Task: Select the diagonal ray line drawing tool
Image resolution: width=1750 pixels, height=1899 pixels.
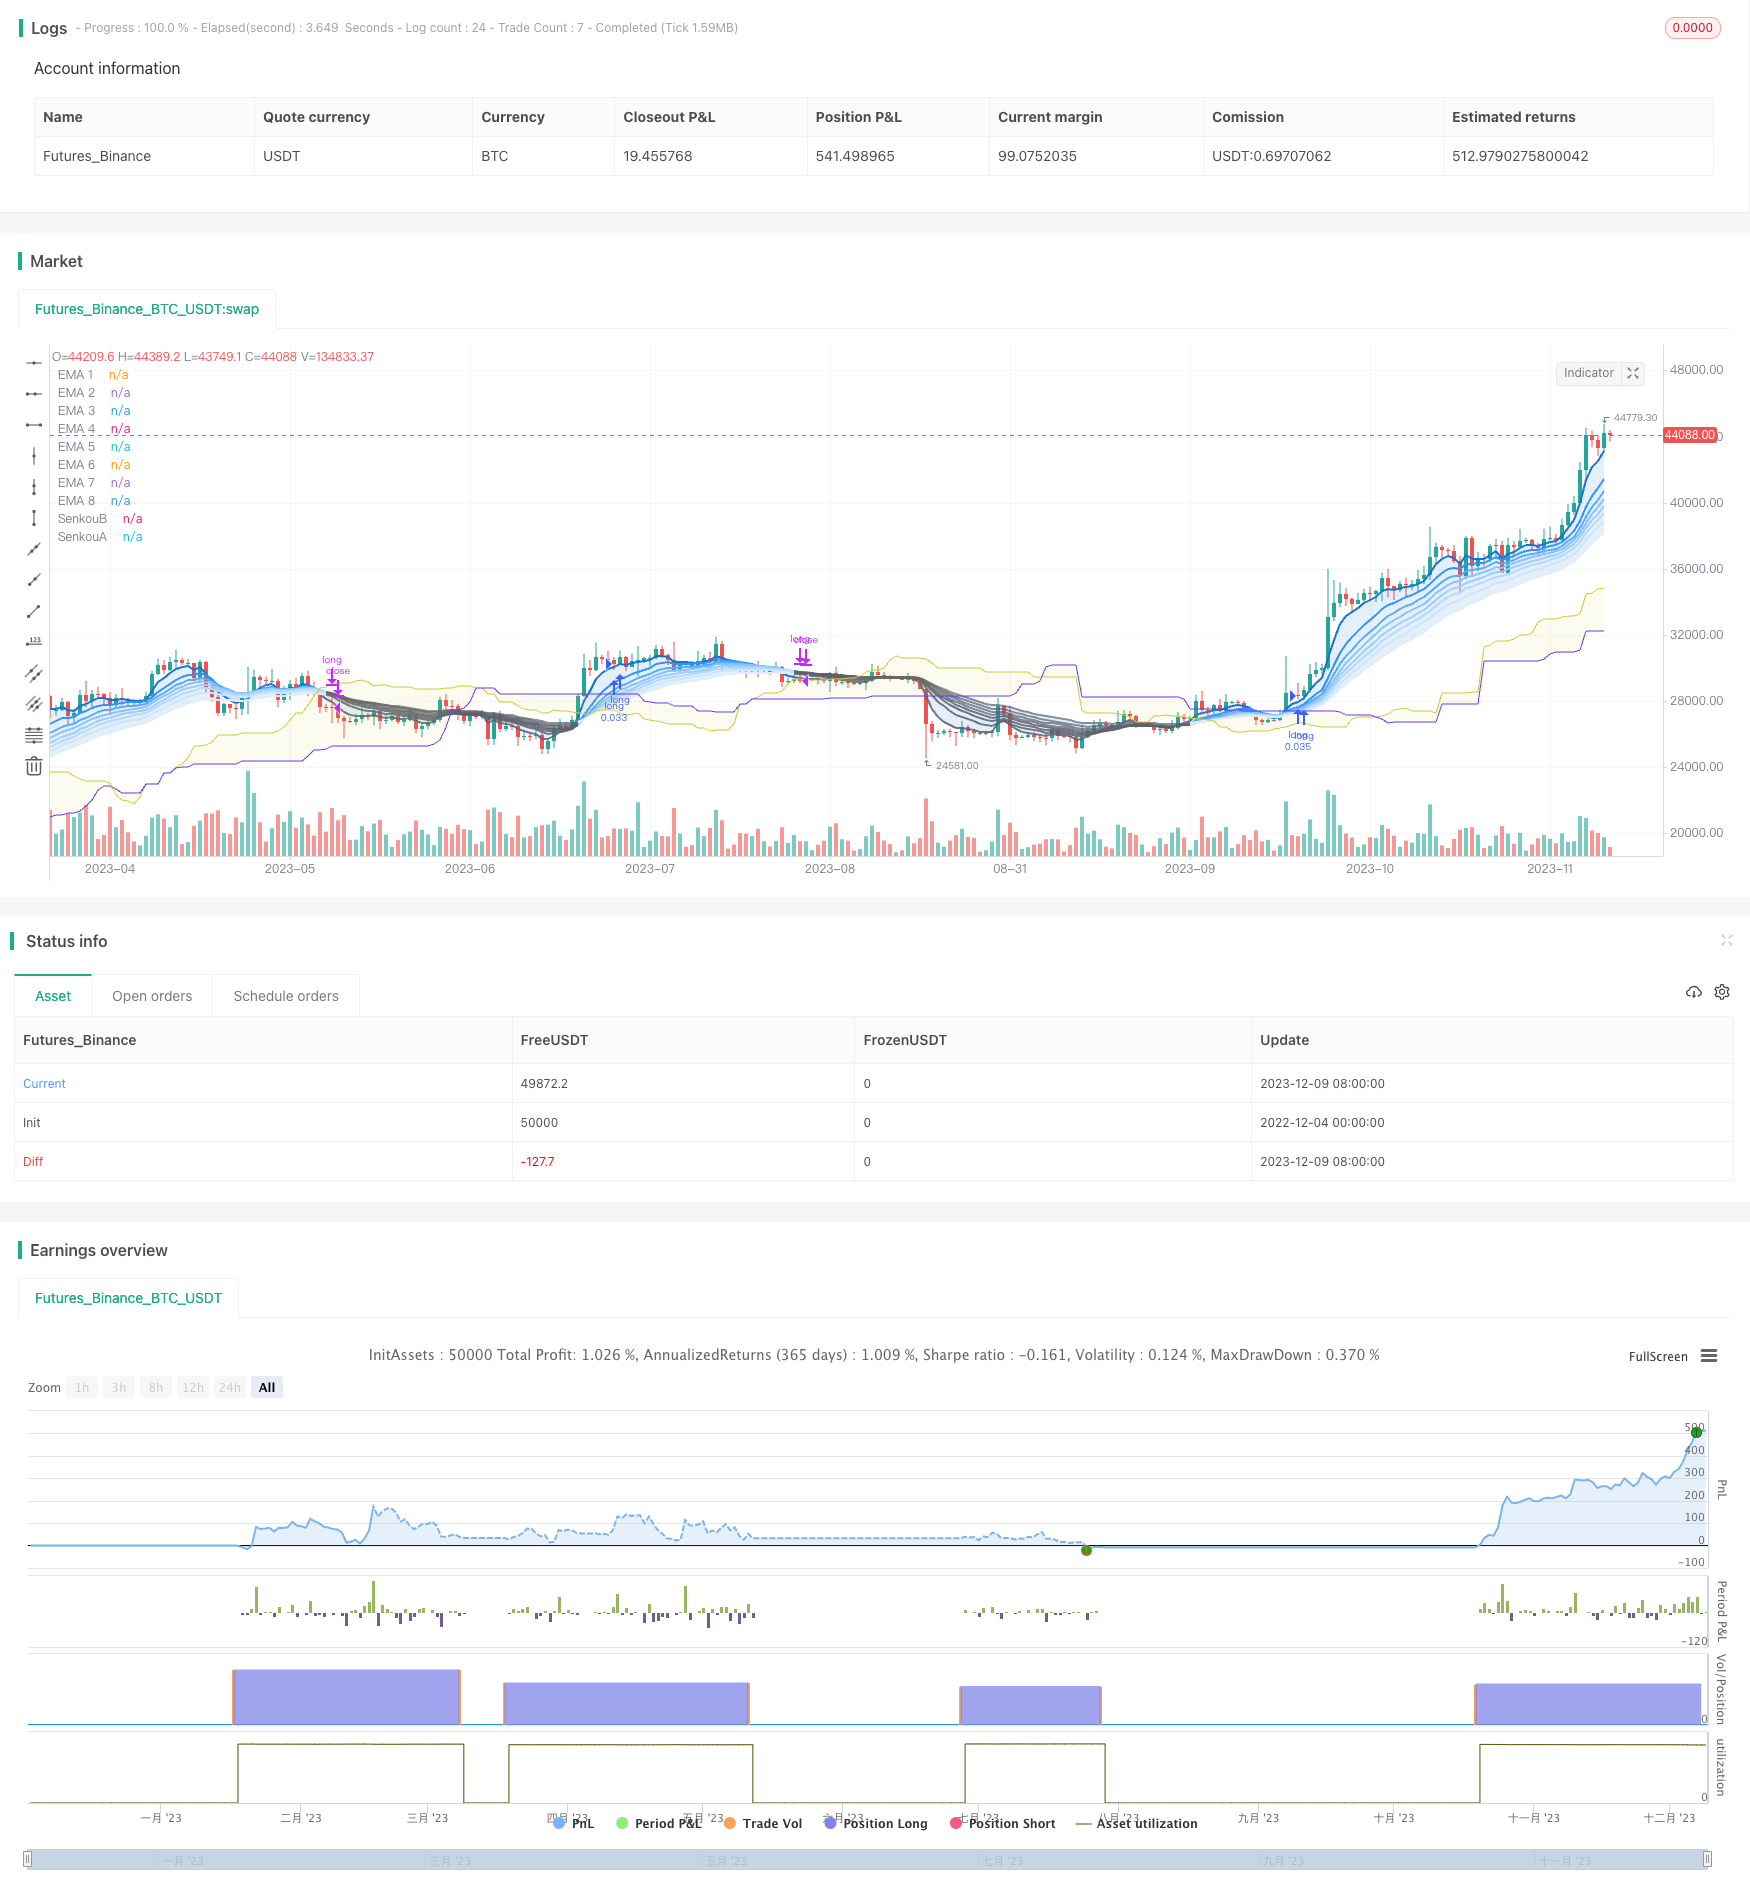Action: click(x=34, y=580)
